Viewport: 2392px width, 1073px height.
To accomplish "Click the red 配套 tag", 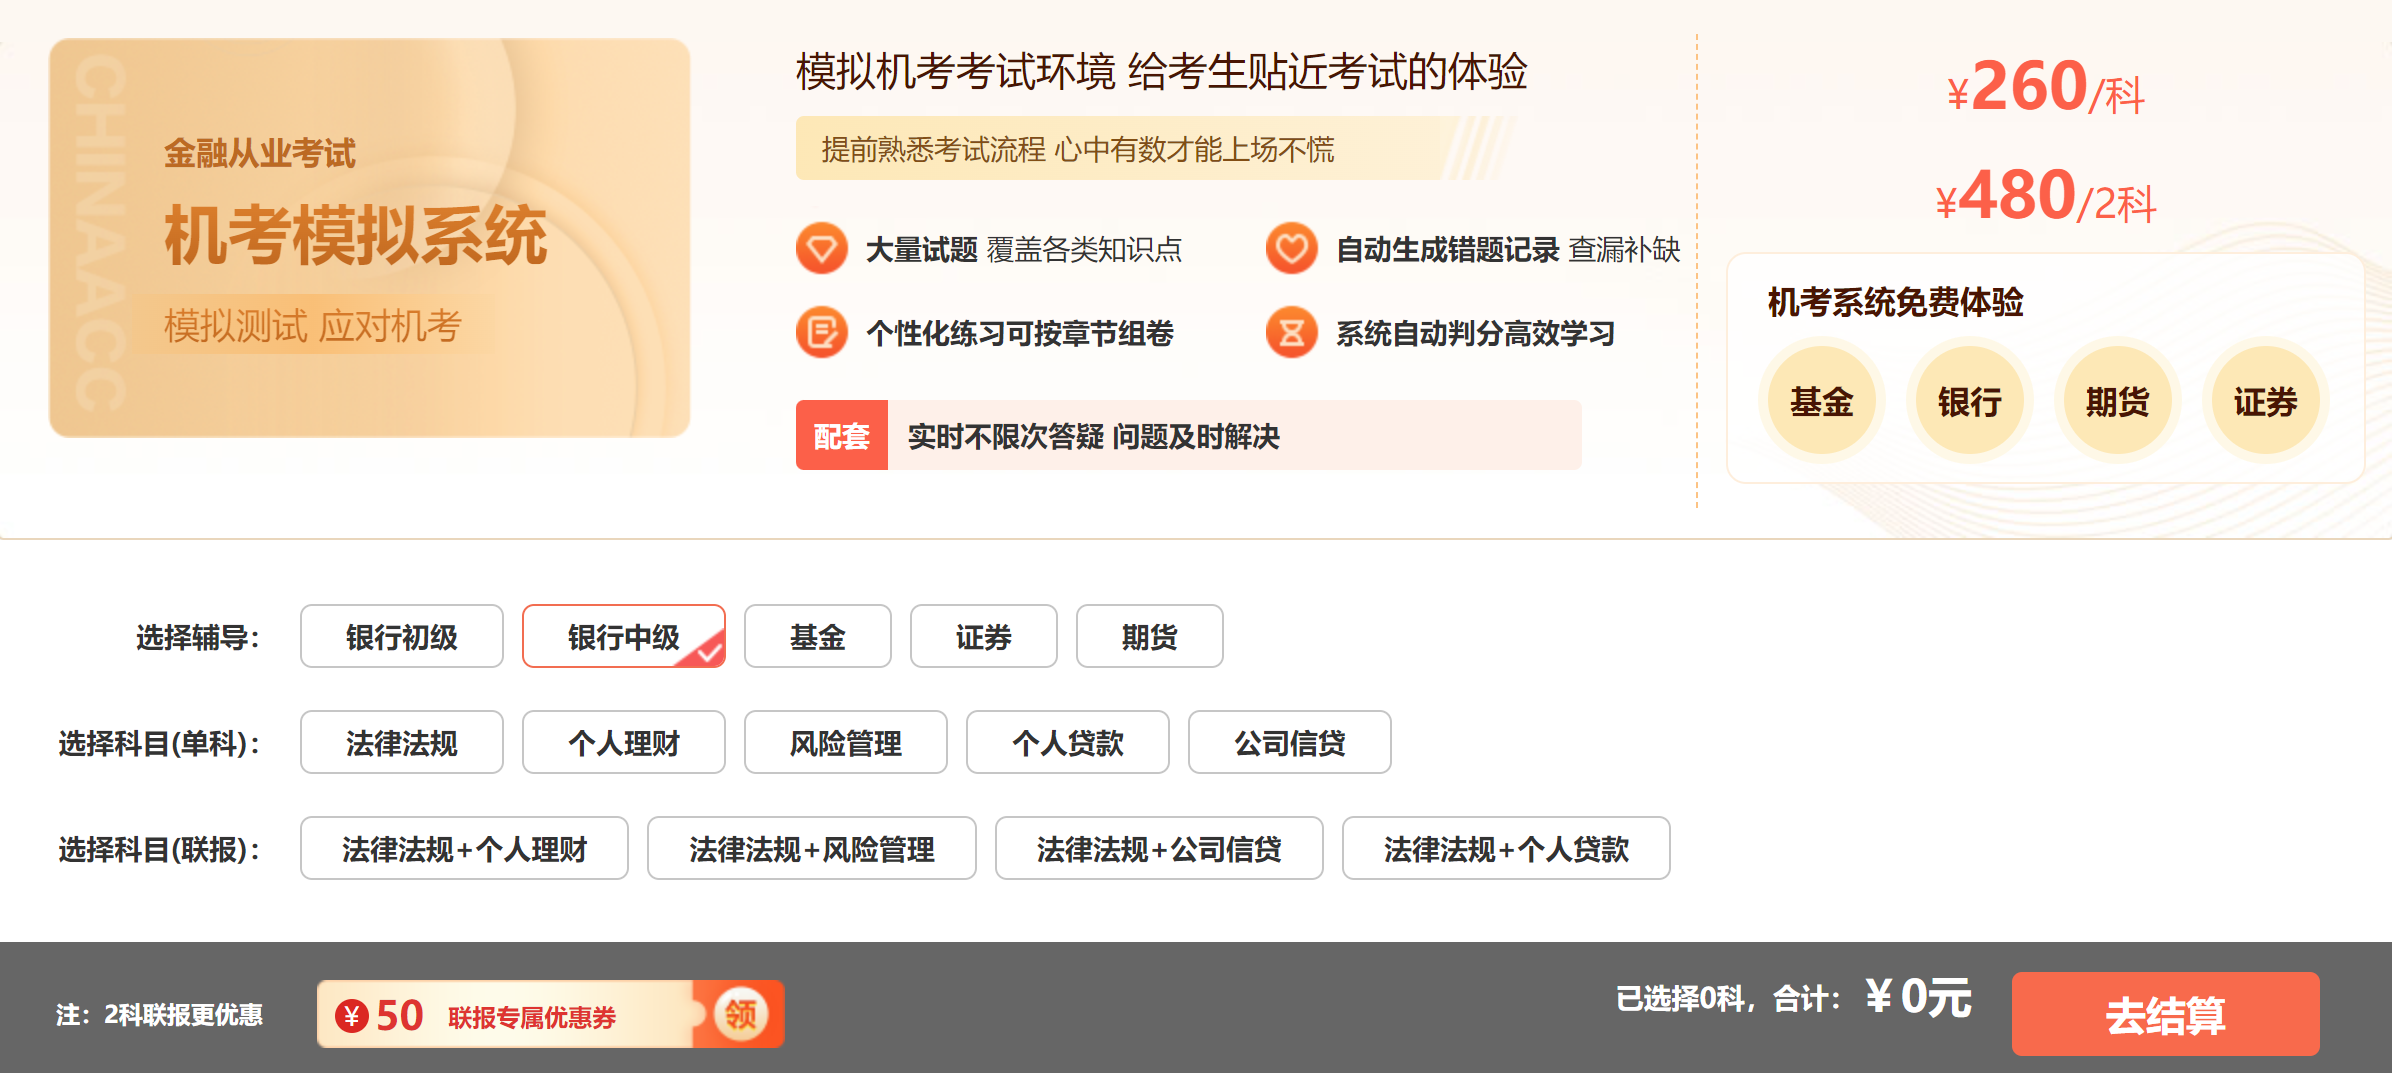I will pos(842,435).
